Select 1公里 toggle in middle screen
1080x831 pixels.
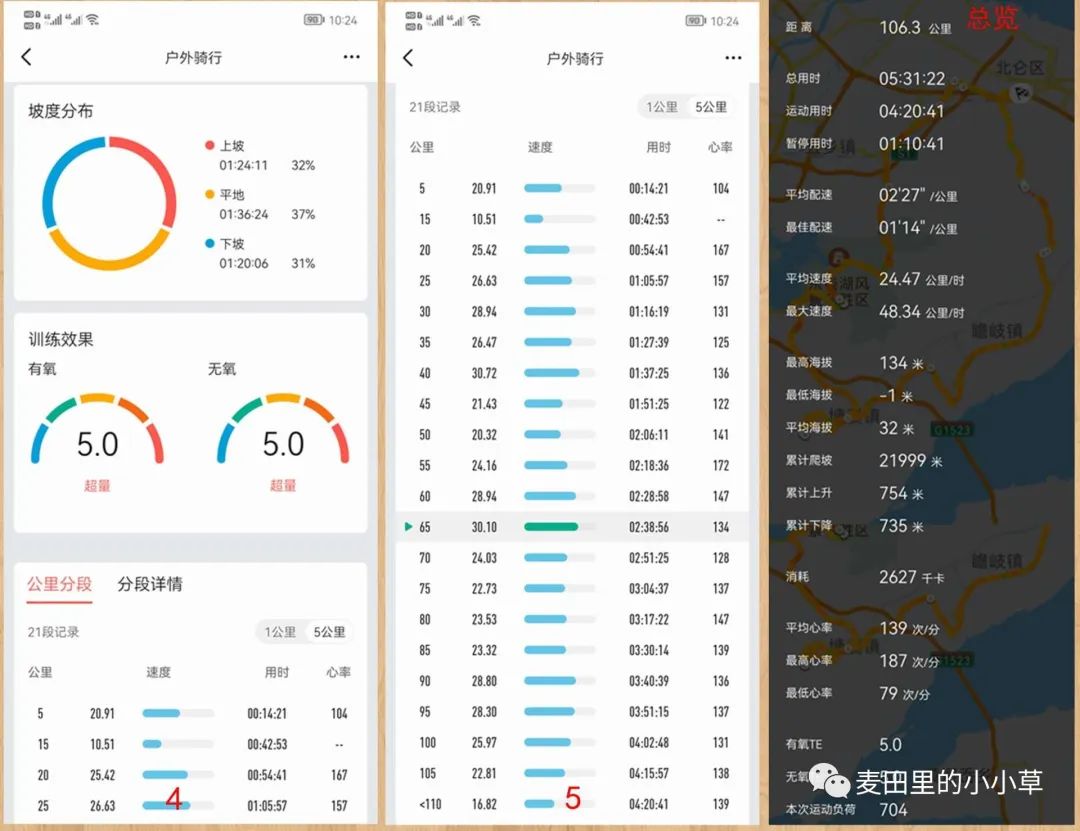pyautogui.click(x=662, y=107)
